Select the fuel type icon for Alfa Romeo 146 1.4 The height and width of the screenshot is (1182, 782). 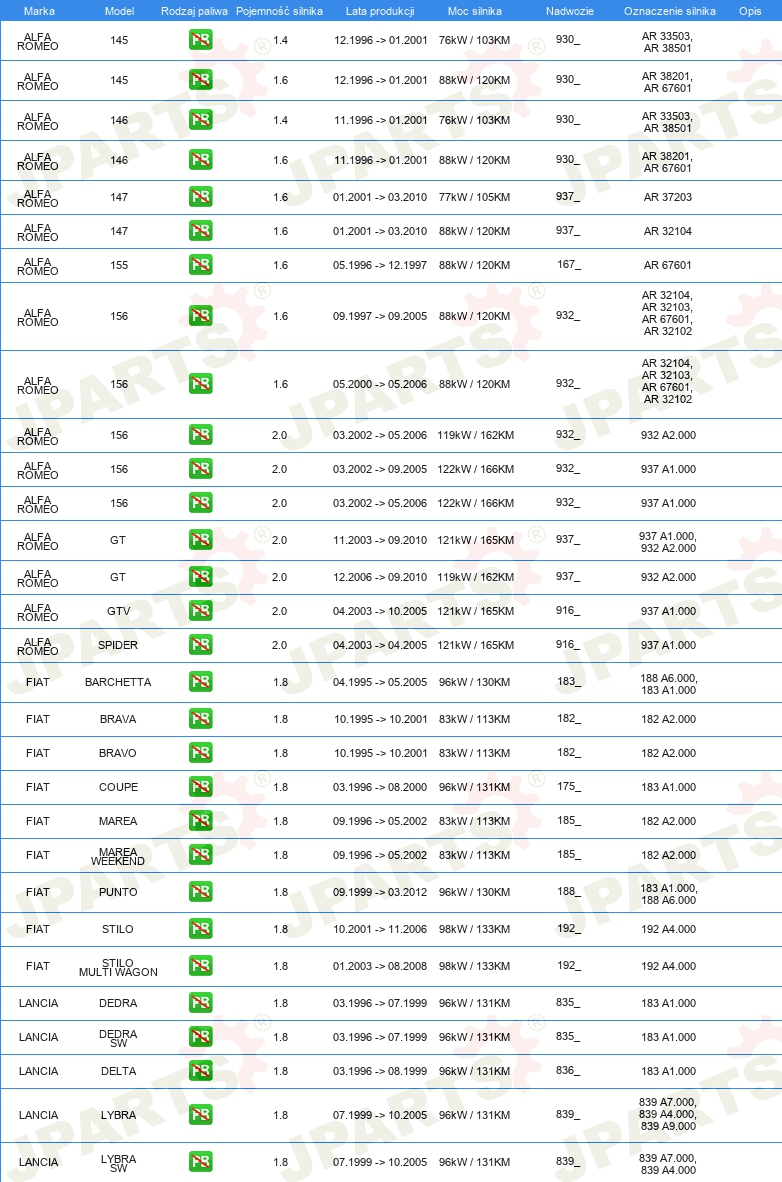[201, 120]
